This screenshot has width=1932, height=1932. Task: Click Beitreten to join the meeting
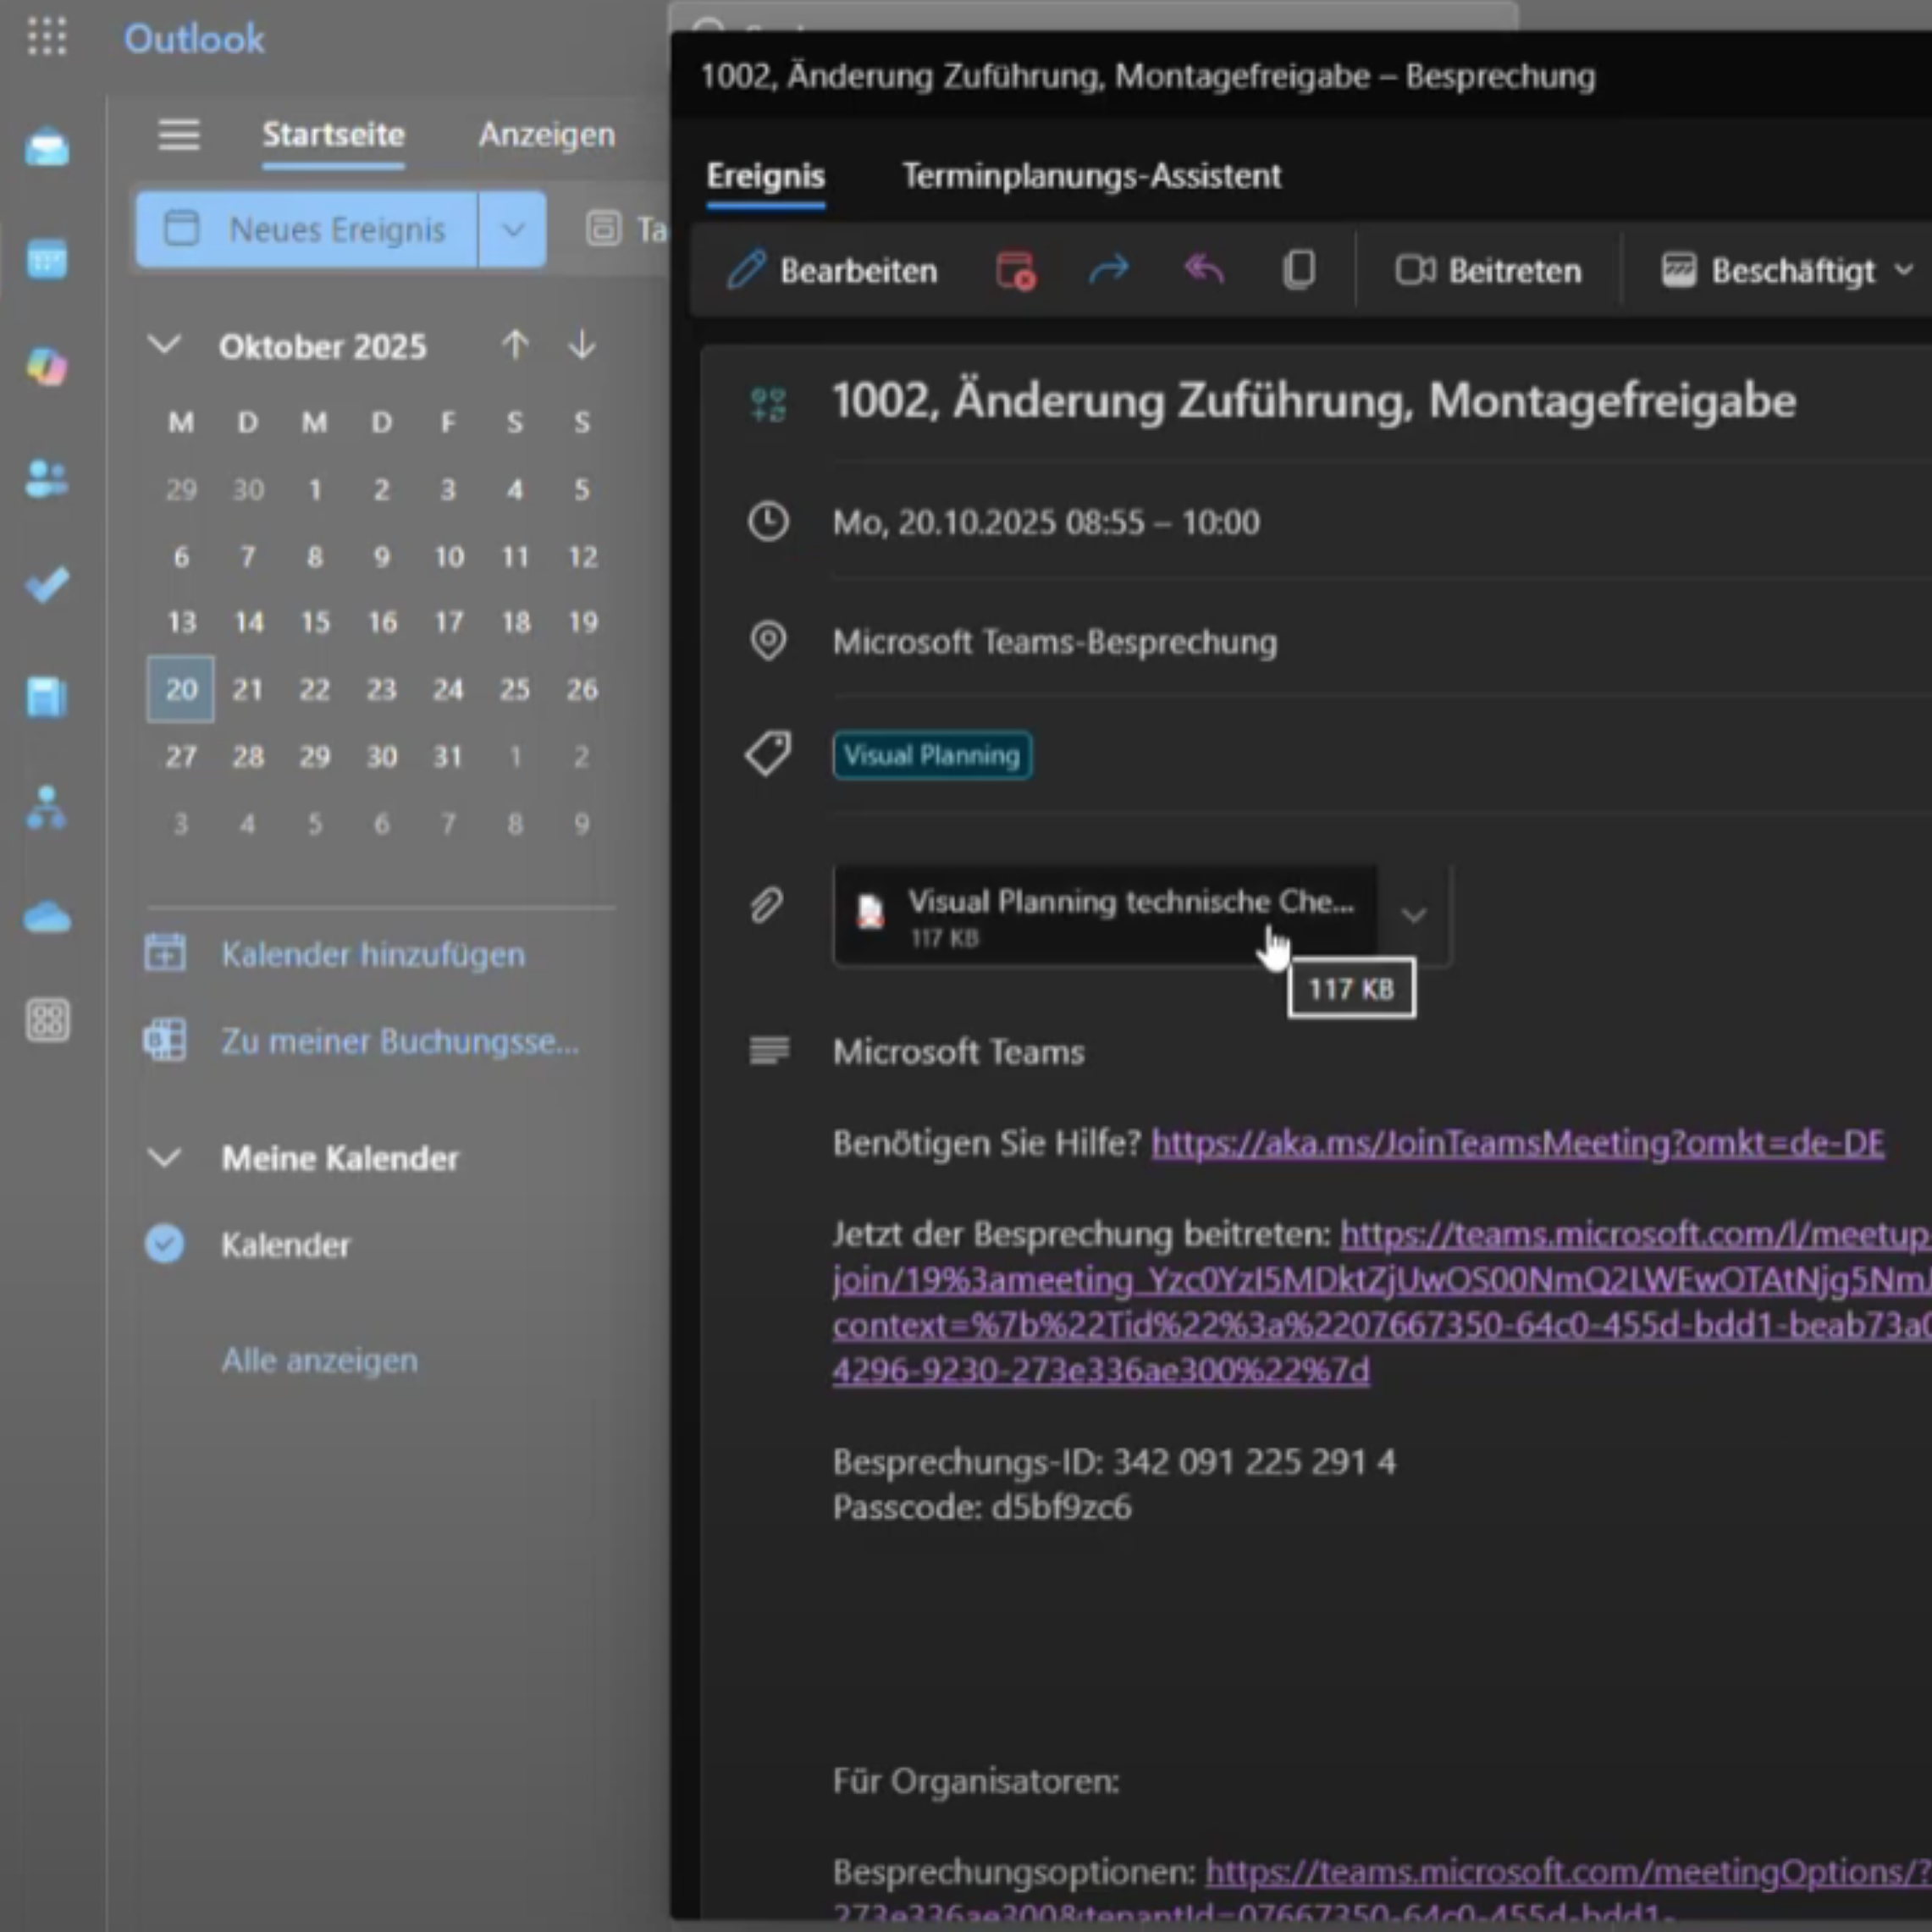pos(1489,270)
